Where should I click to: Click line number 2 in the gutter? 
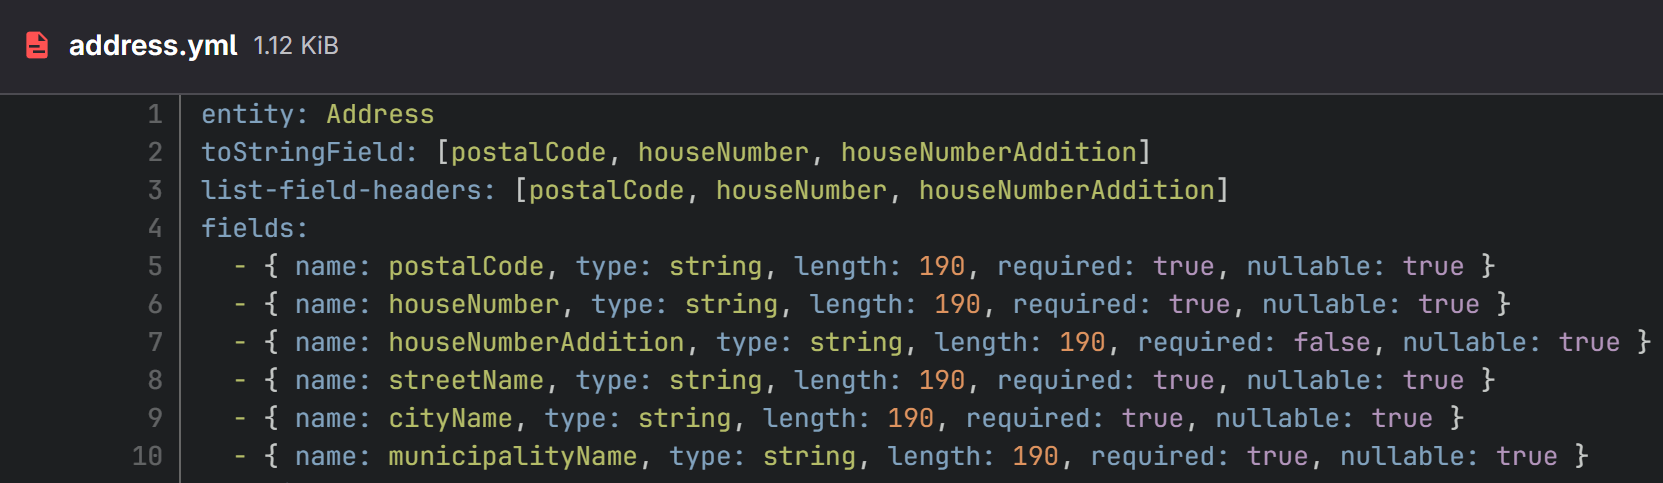pyautogui.click(x=155, y=152)
